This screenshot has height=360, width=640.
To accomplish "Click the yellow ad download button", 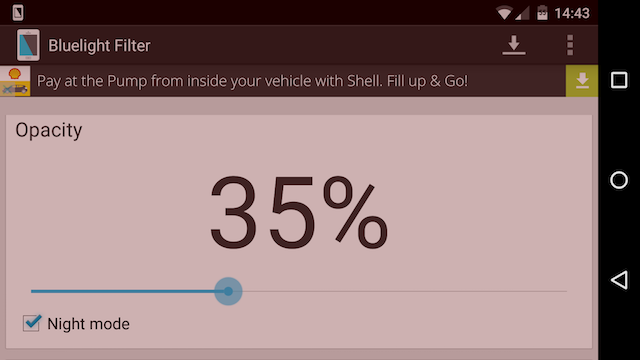I will (582, 81).
